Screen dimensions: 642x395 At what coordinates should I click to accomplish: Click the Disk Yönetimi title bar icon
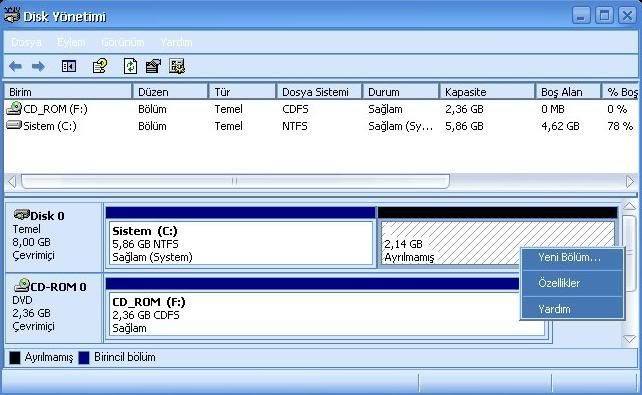(11, 15)
